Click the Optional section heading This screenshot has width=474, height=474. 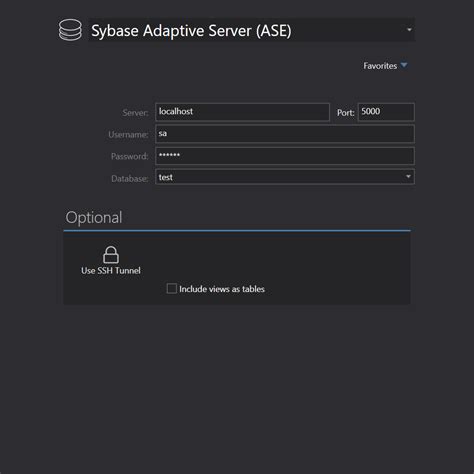94,218
